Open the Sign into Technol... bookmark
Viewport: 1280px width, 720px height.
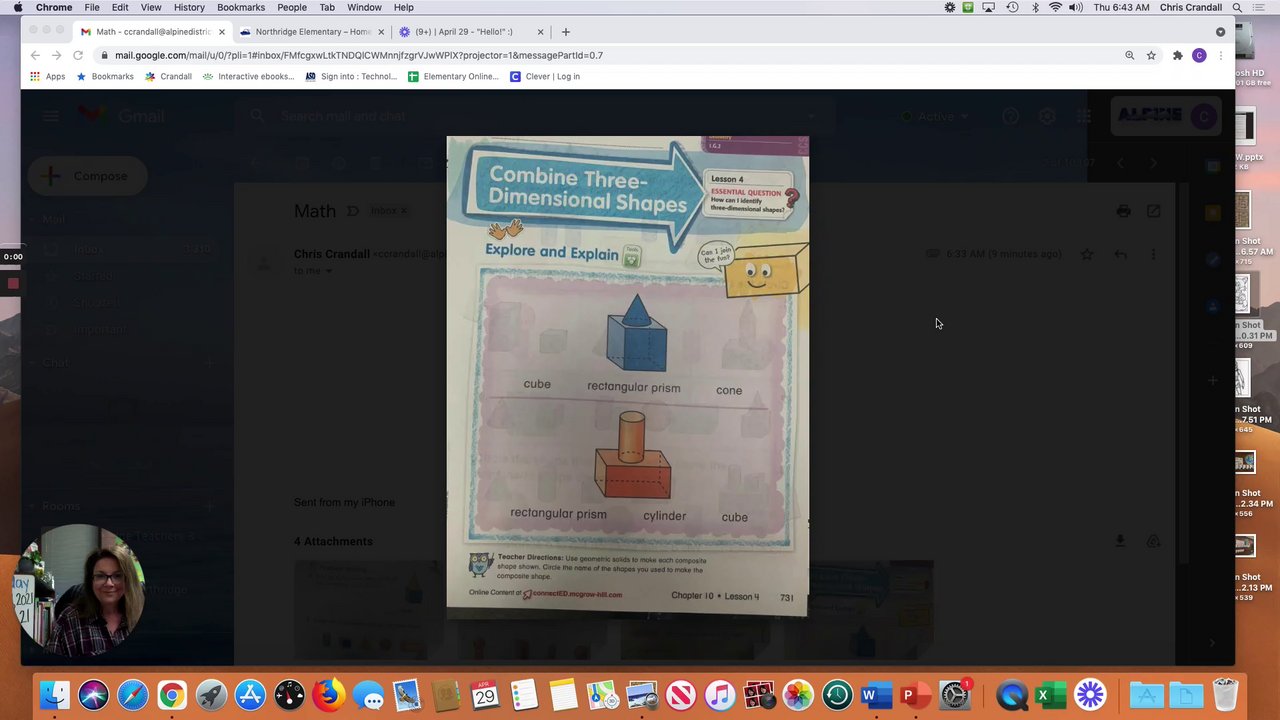click(351, 76)
